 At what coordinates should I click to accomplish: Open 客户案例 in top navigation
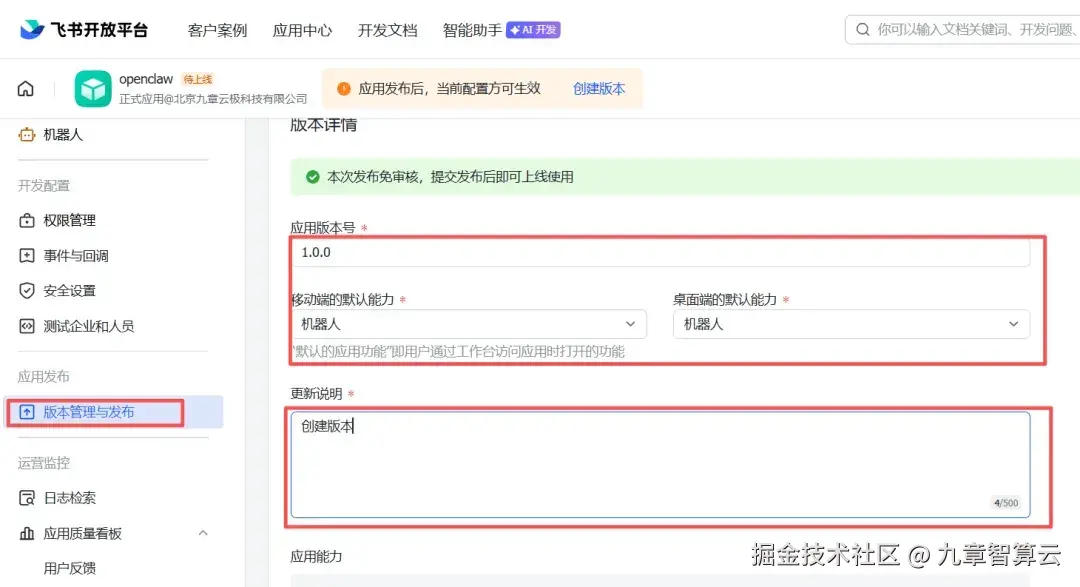pyautogui.click(x=217, y=30)
